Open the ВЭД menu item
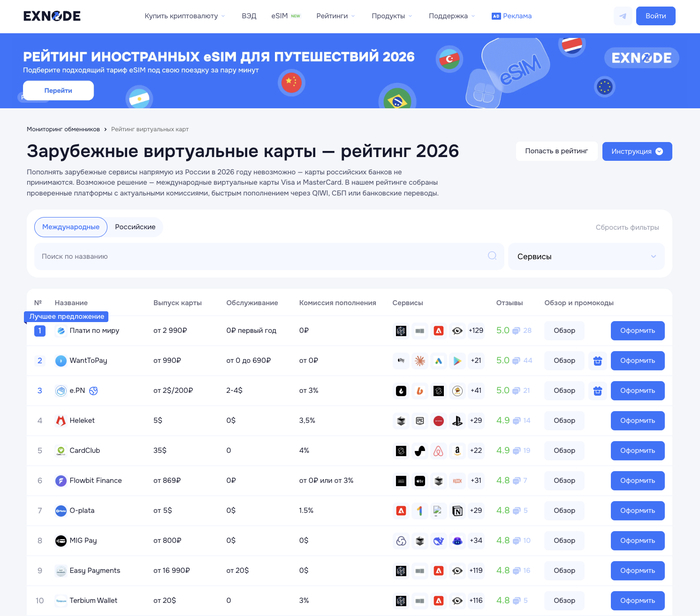This screenshot has height=616, width=700. point(249,16)
